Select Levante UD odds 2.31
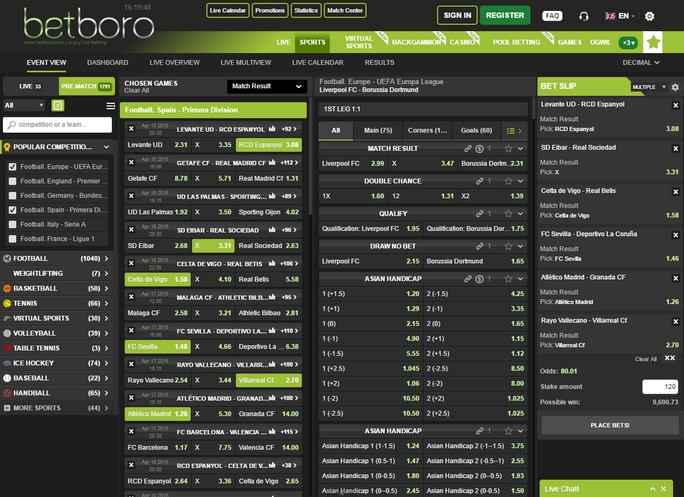684x497 pixels. (157, 145)
